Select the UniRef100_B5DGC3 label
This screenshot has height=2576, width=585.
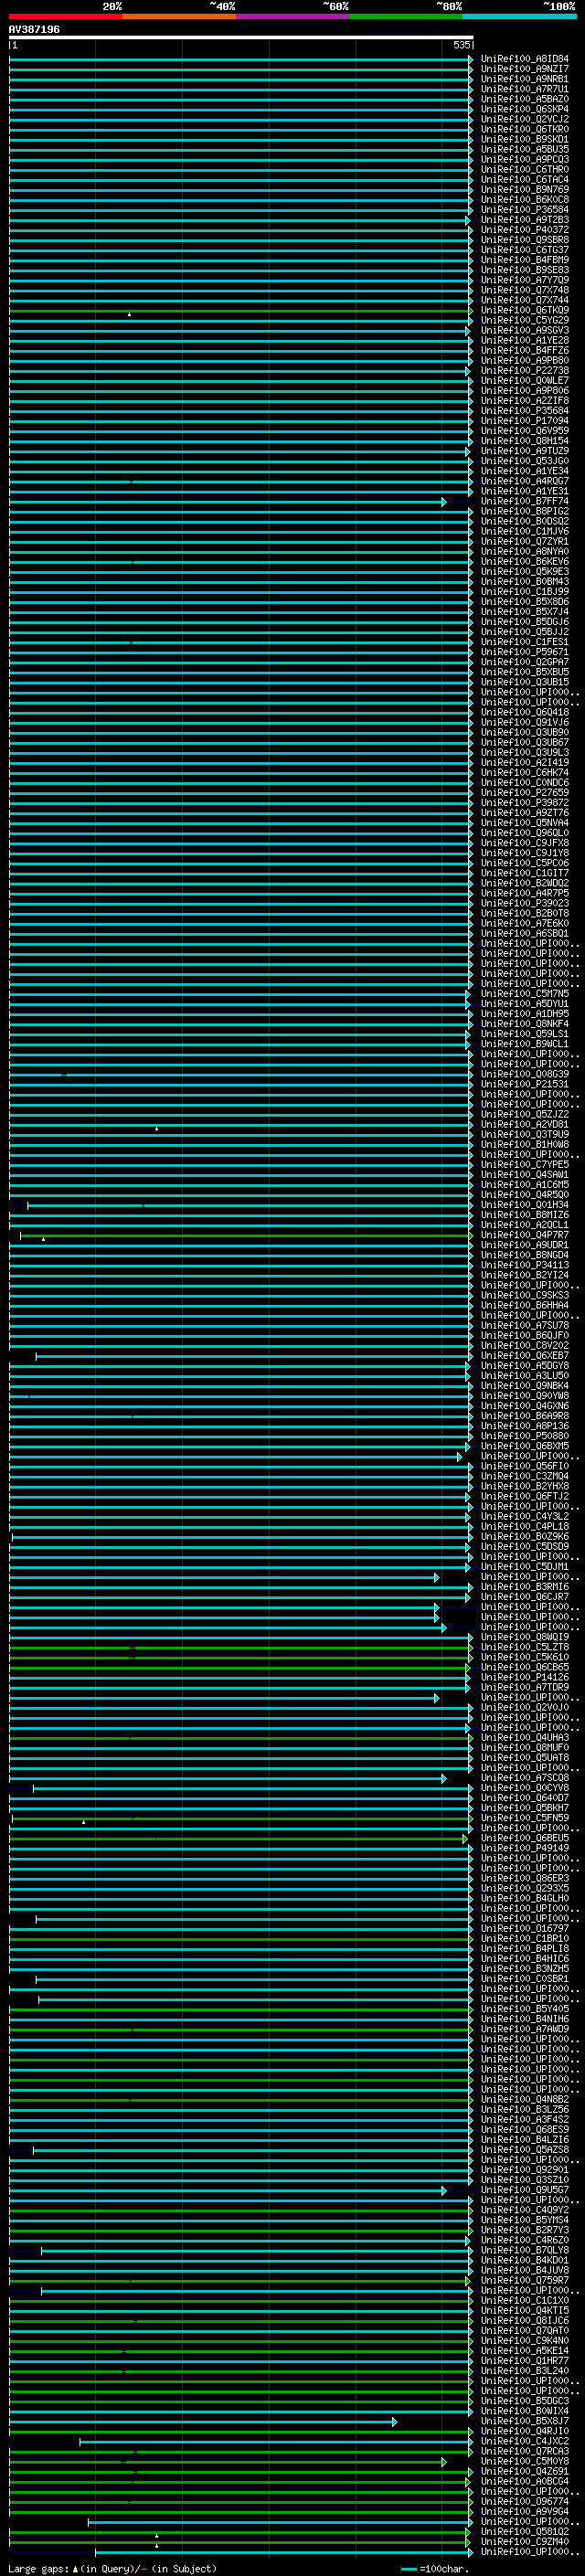coord(525,2401)
